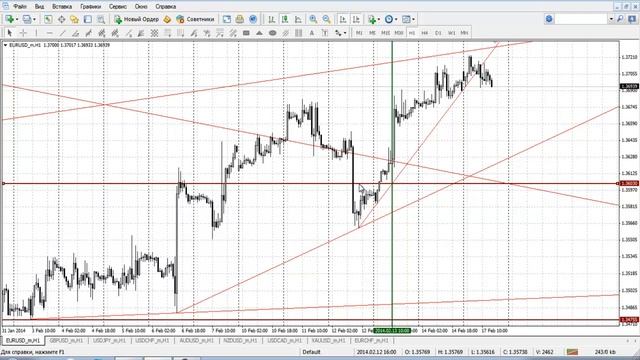Toggle the Советники auto-trading button
The height and width of the screenshot is (360, 640).
click(195, 19)
